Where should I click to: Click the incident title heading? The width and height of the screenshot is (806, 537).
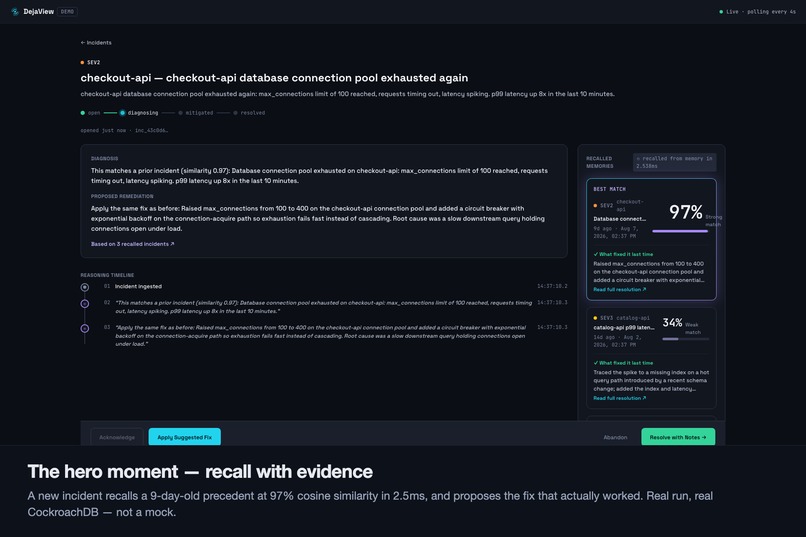(274, 78)
